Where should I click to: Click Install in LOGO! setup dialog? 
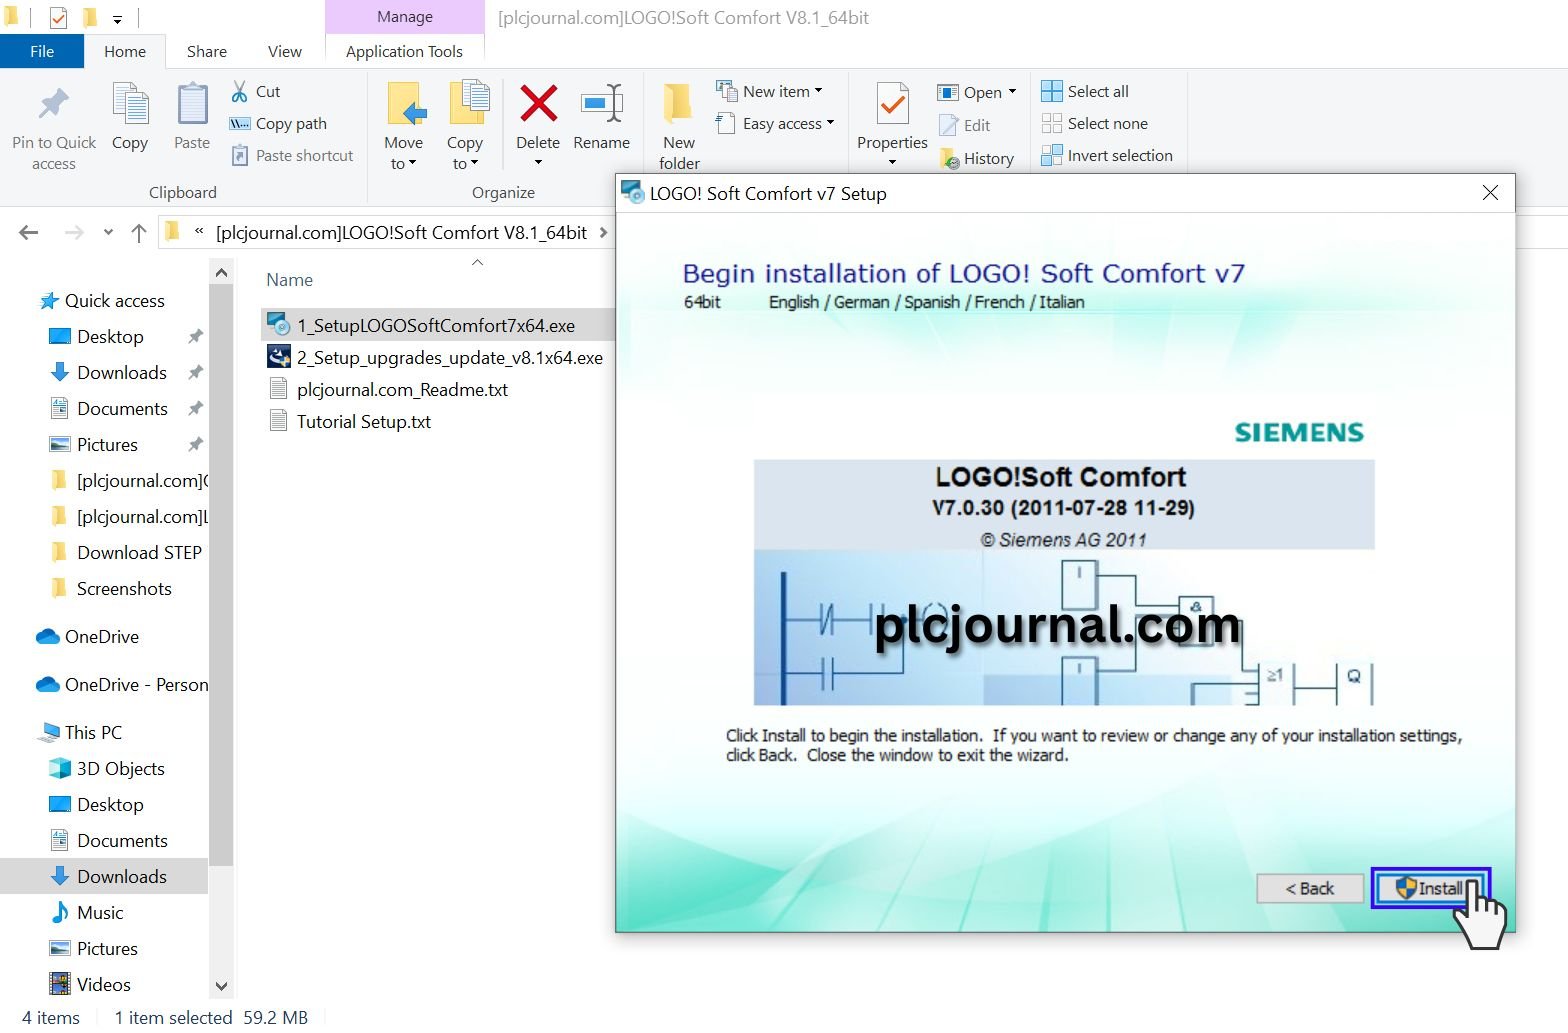(x=1430, y=888)
